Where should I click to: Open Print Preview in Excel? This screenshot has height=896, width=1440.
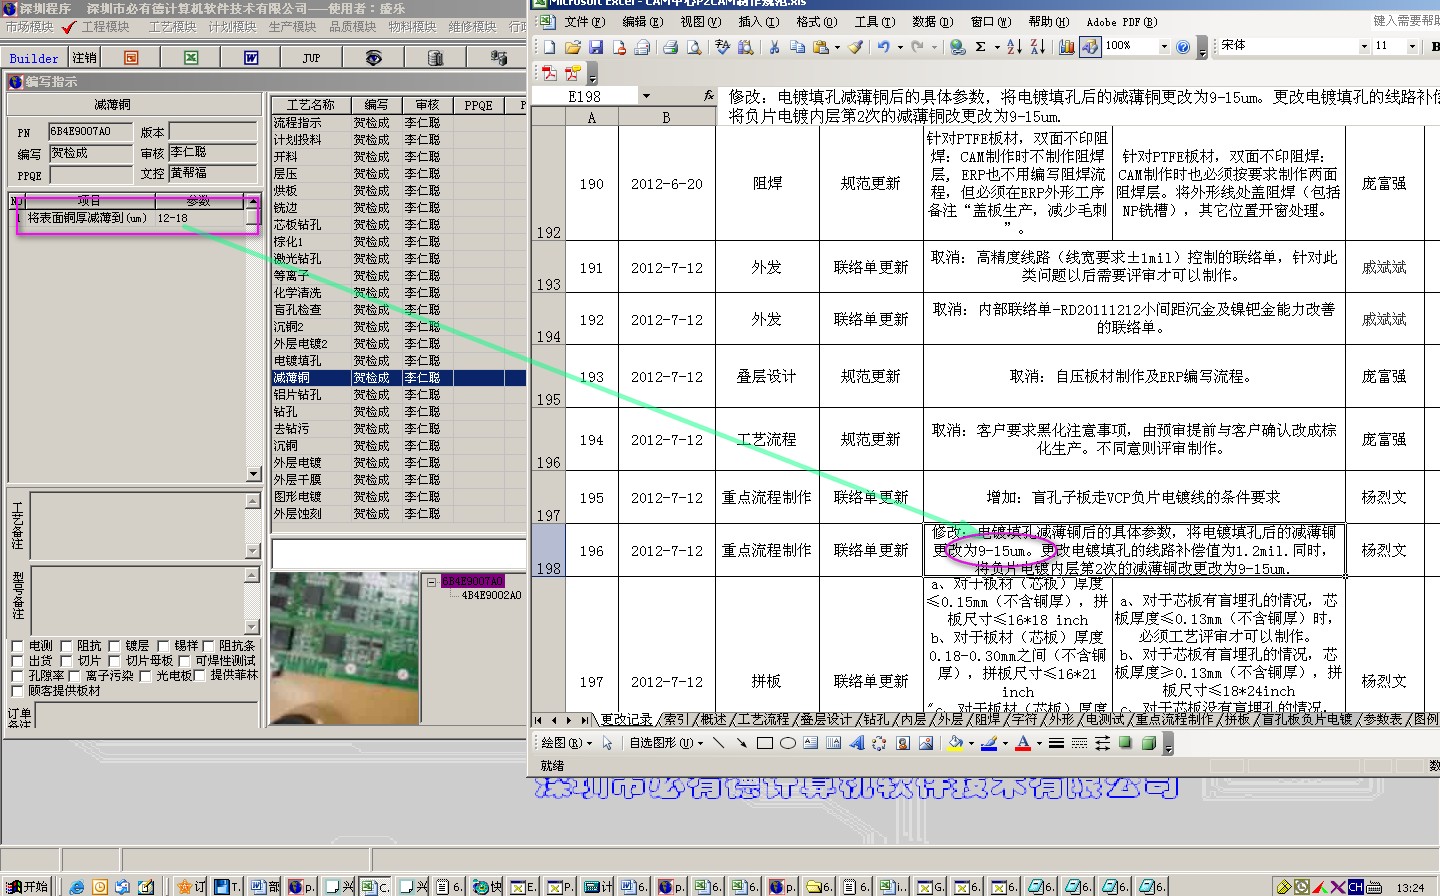click(x=692, y=46)
